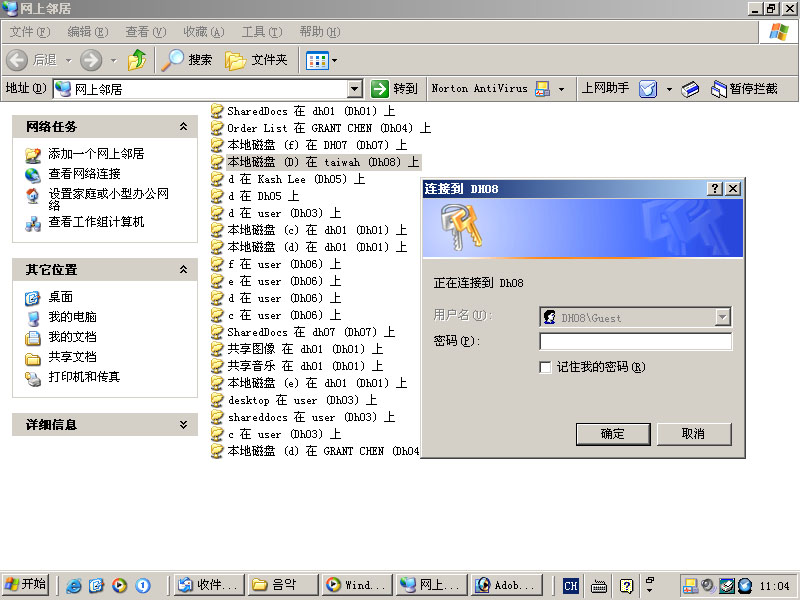Open Norton AntiVirus dropdown arrow
This screenshot has width=800, height=600.
tap(562, 89)
